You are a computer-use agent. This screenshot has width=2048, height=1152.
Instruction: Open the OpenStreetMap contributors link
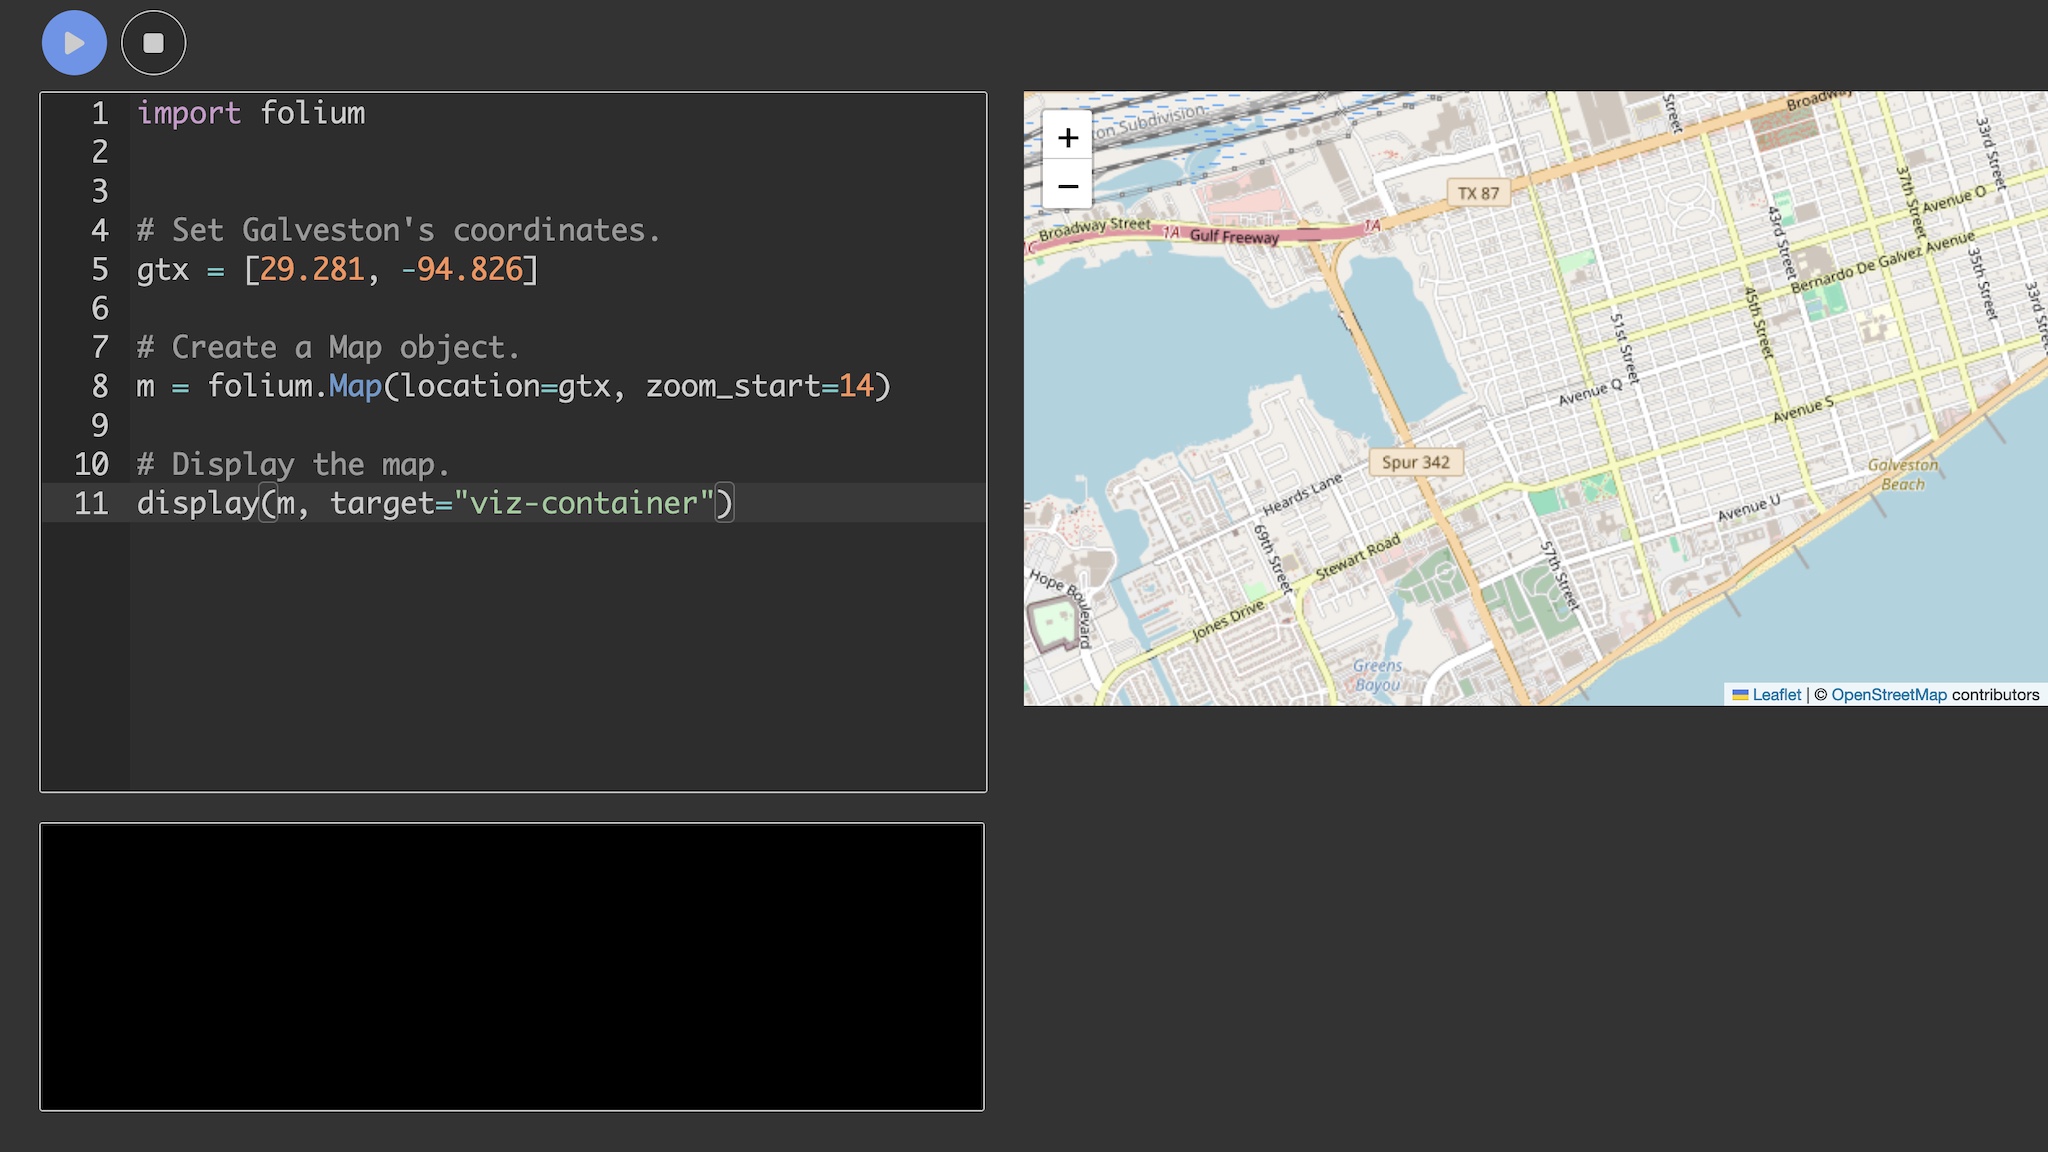1888,694
